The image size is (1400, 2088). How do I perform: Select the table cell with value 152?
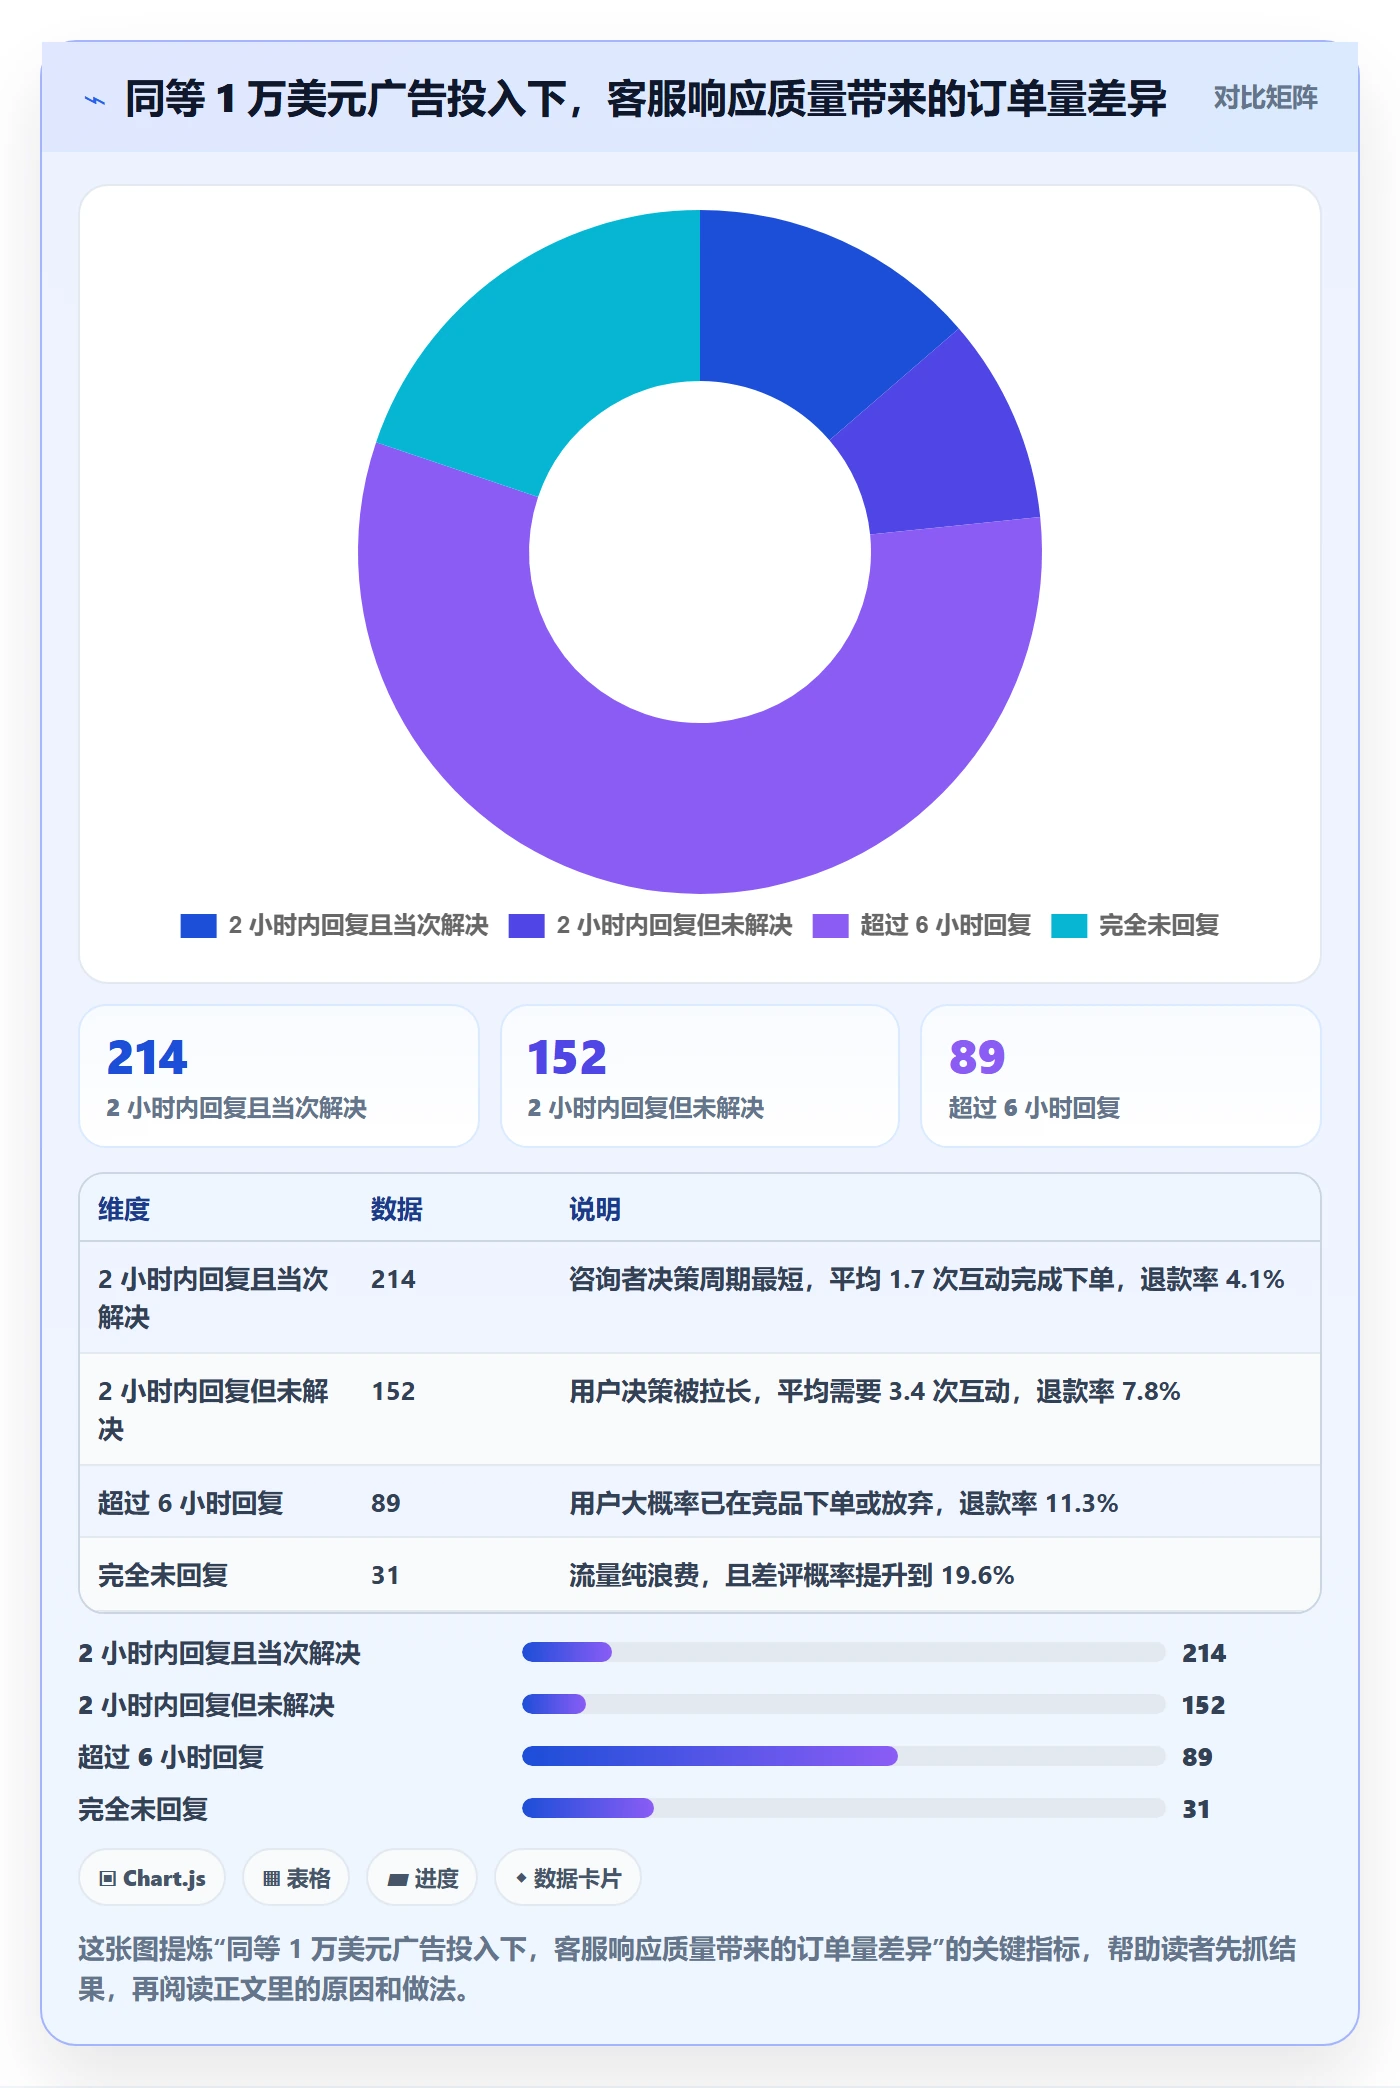pos(393,1392)
